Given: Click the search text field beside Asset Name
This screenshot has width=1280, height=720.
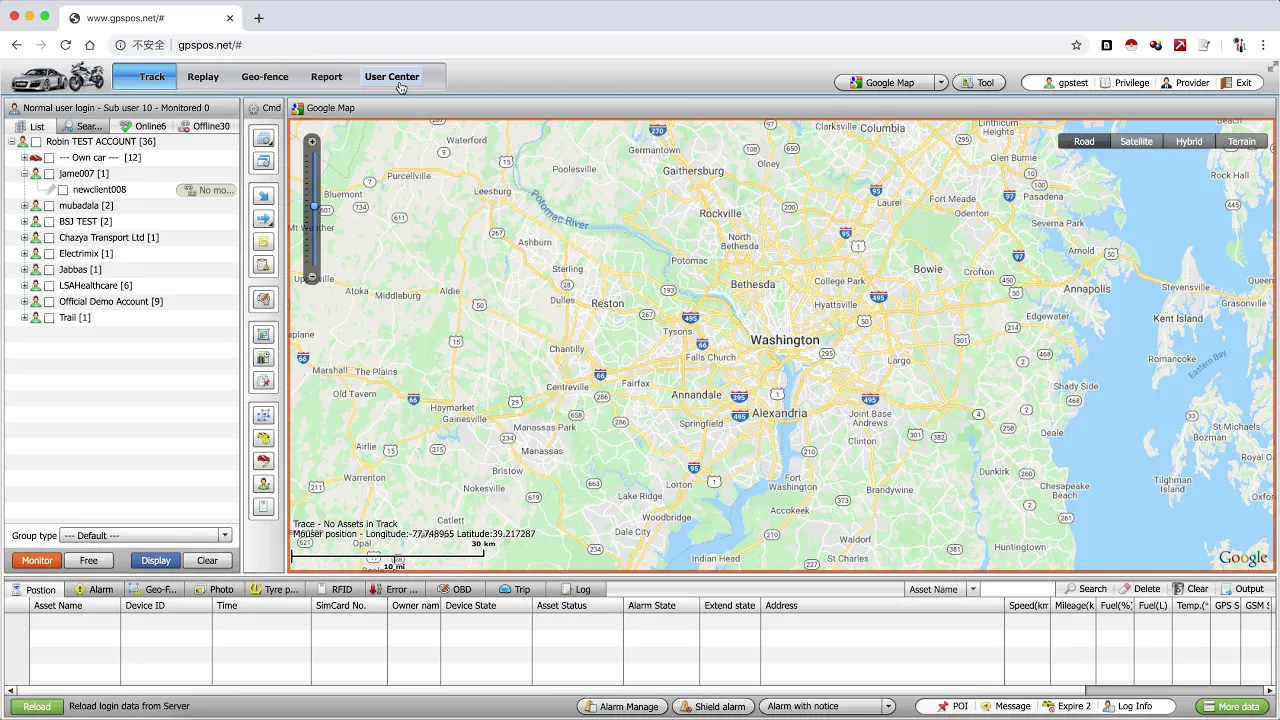Looking at the screenshot, I should (1017, 589).
